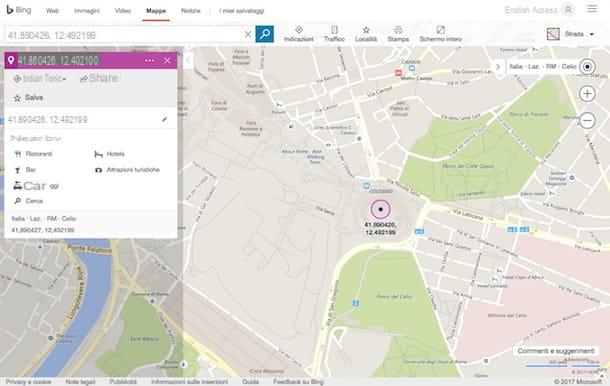
Task: Toggle the Traffico layer
Action: coord(334,34)
